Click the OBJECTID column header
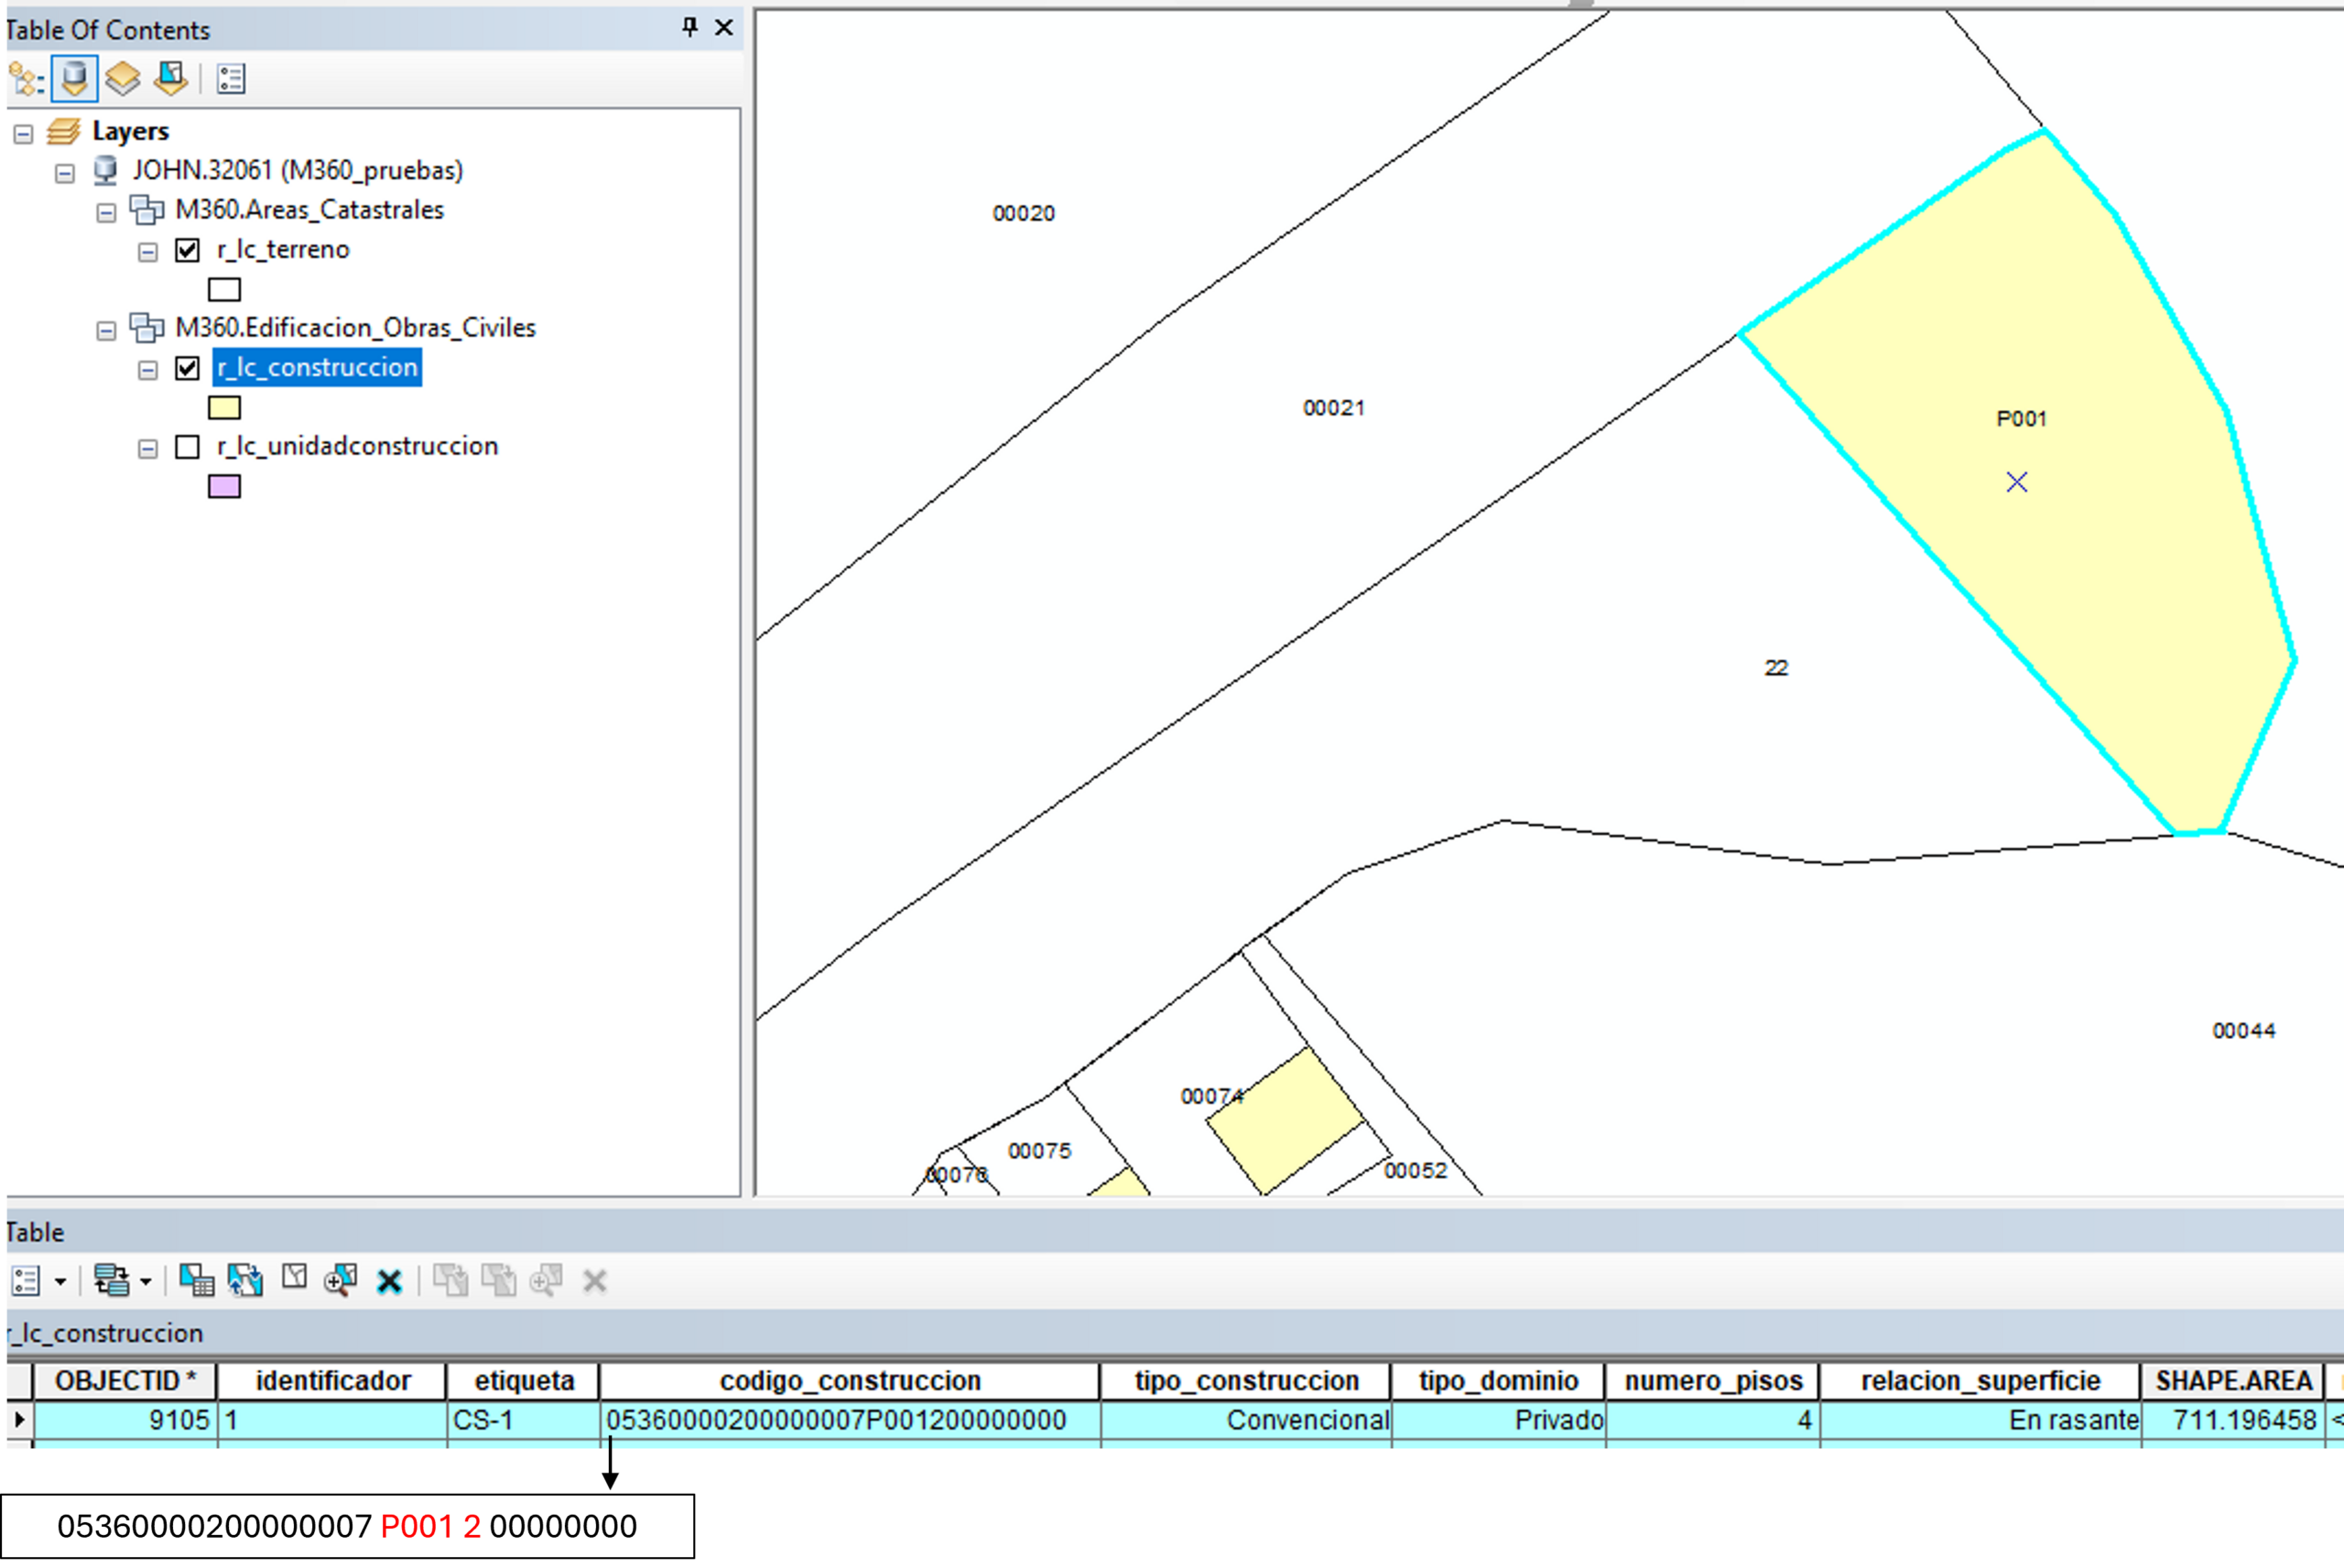The height and width of the screenshot is (1568, 2344). (x=125, y=1381)
